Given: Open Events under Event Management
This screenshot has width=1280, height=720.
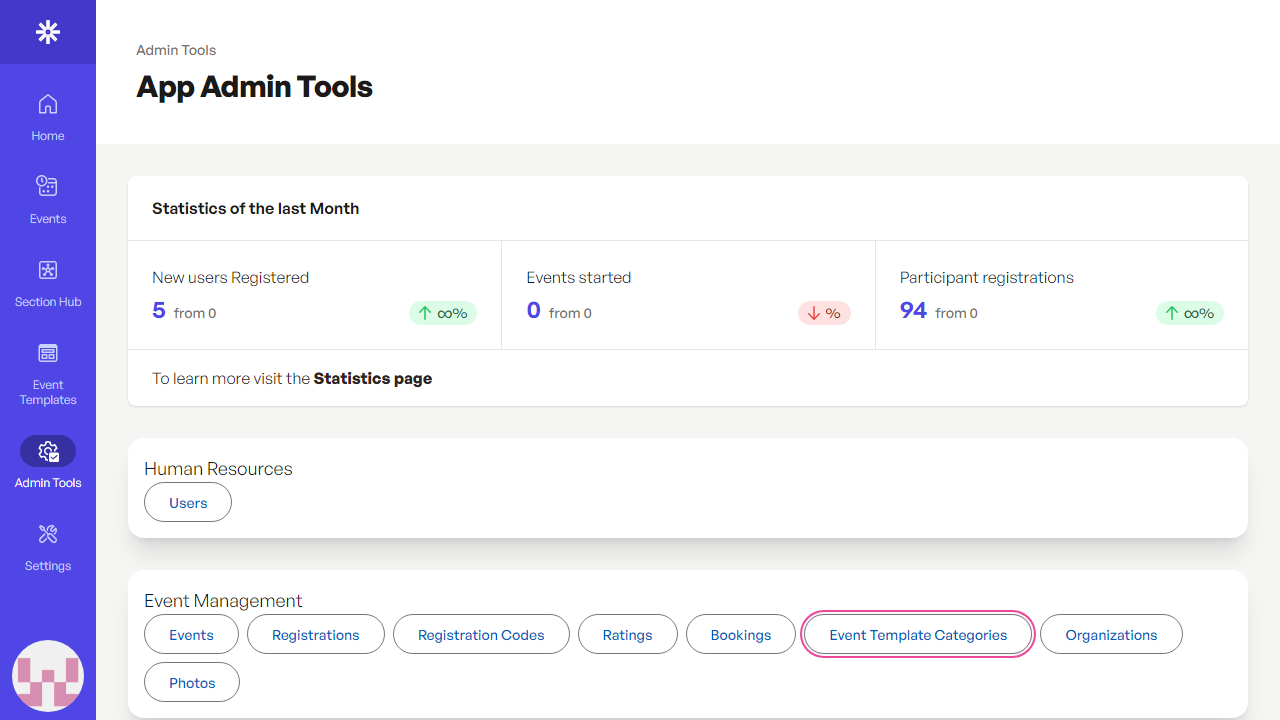Looking at the screenshot, I should pyautogui.click(x=191, y=635).
